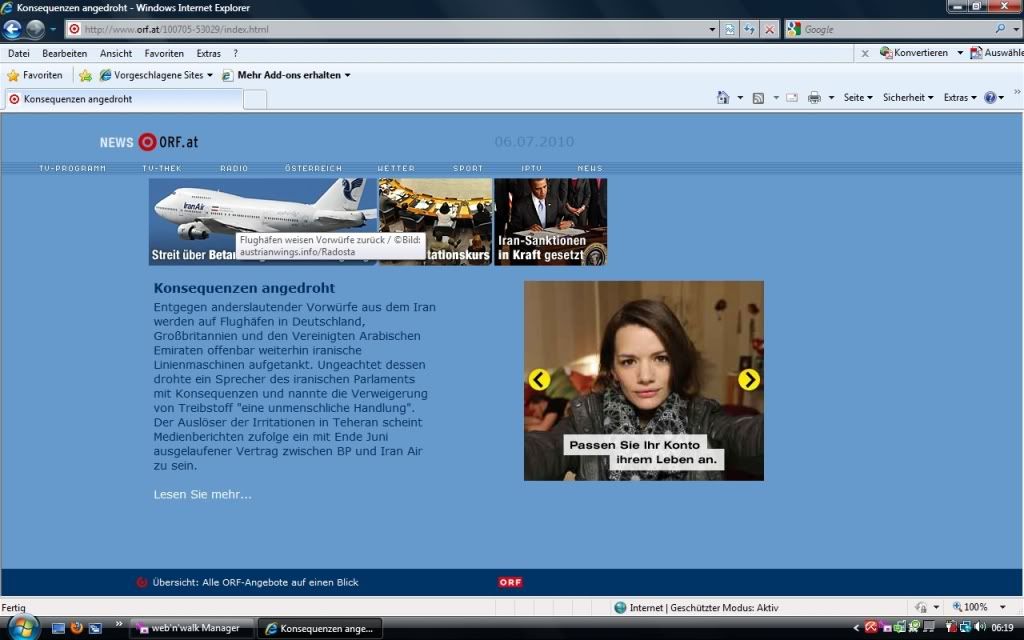
Task: Expand the Vorgeschlagene Sites dropdown
Action: (157, 75)
